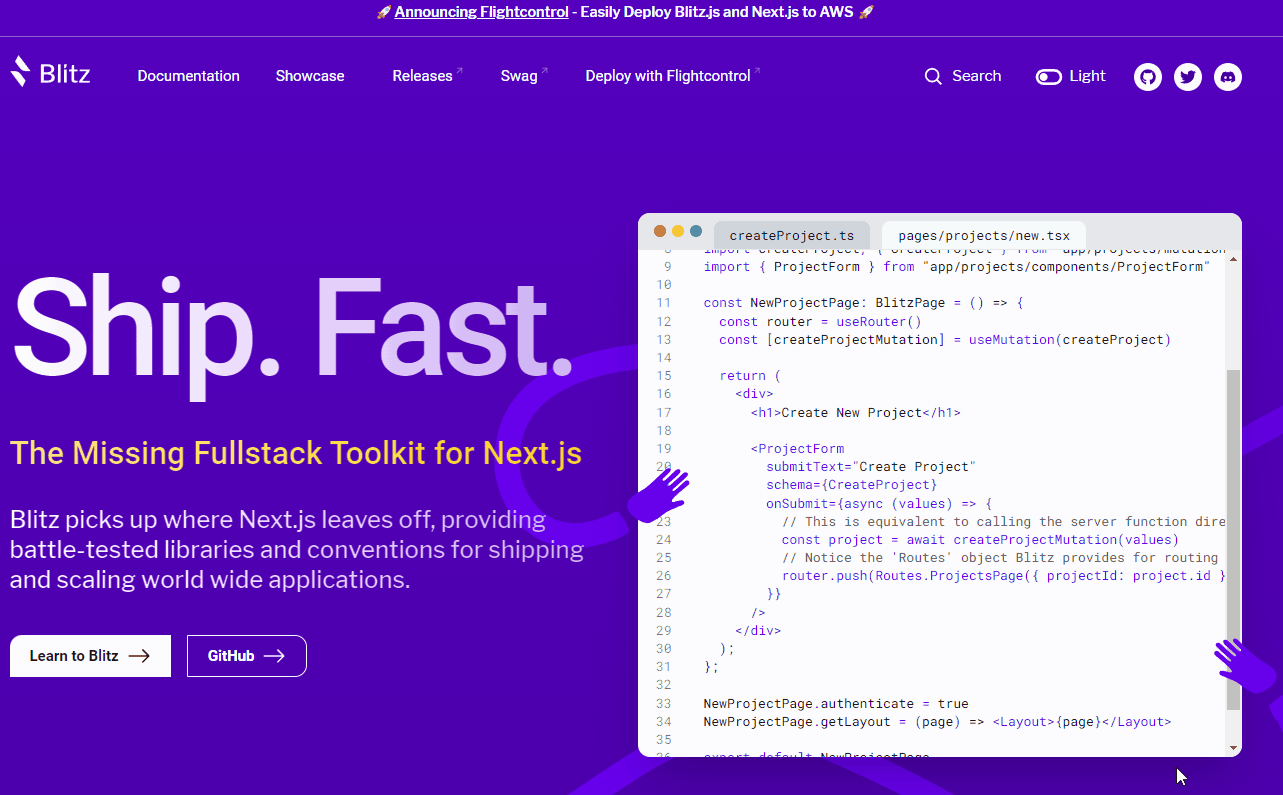The width and height of the screenshot is (1283, 795).
Task: Open the Blitz Discord icon link
Action: (x=1228, y=77)
